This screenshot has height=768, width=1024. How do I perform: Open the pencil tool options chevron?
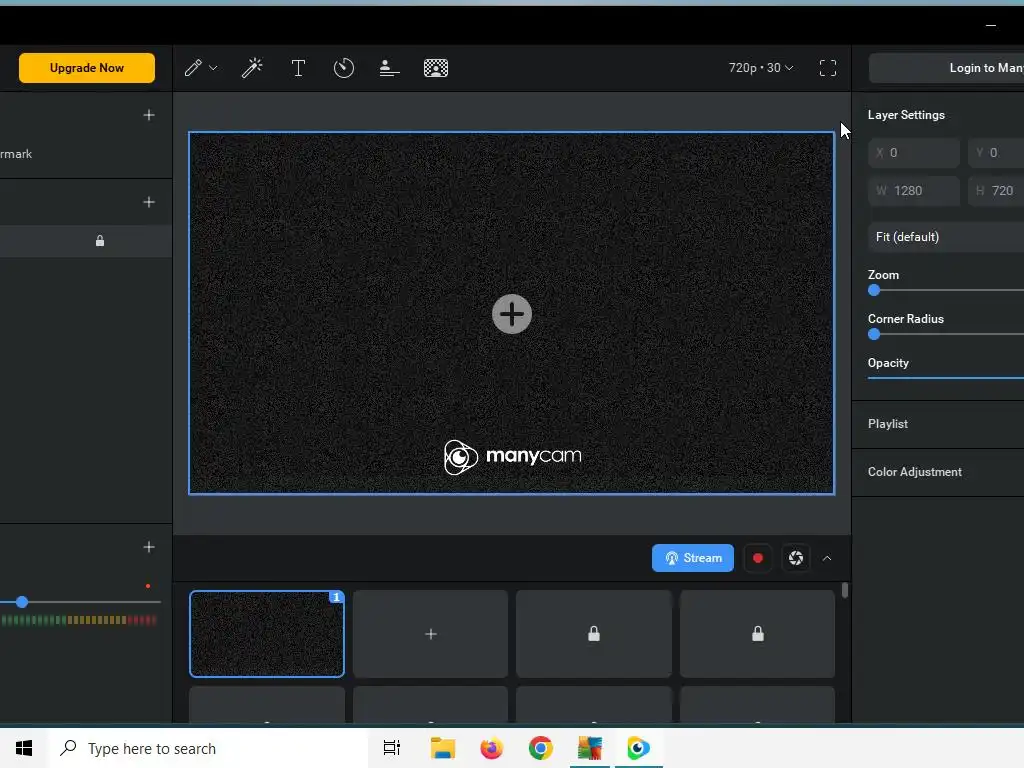click(213, 68)
